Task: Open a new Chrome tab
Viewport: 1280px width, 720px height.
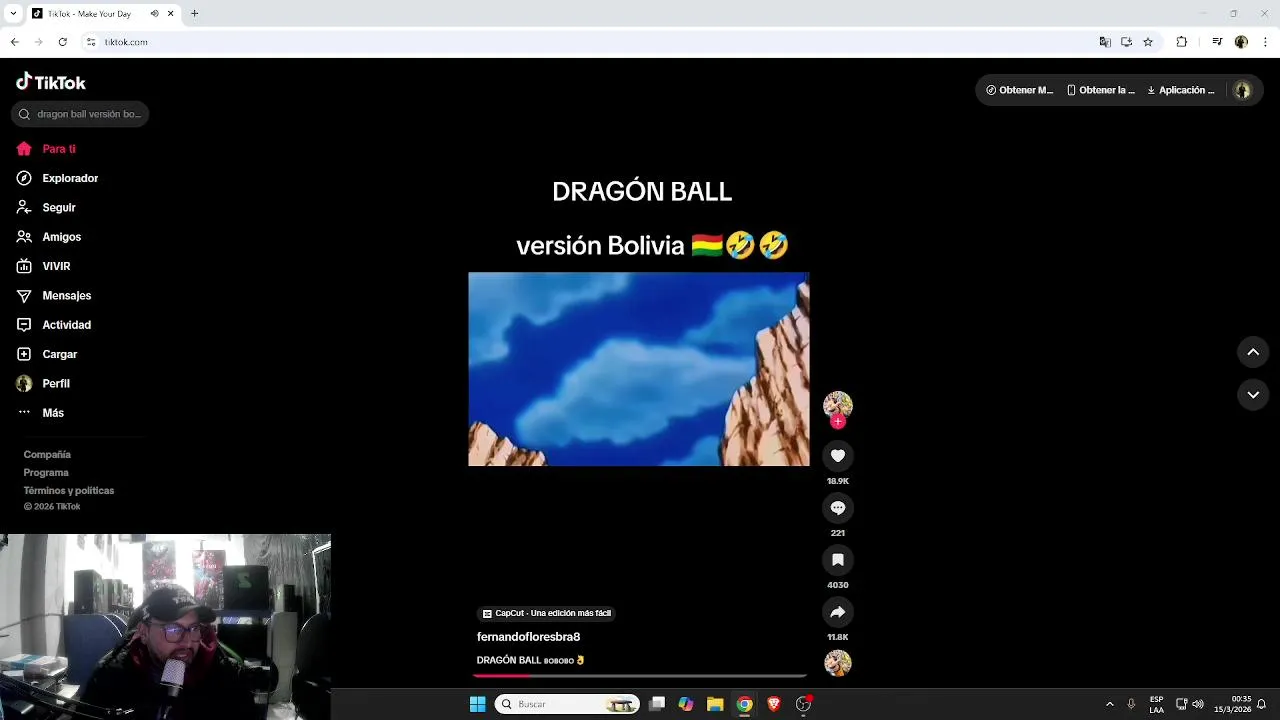Action: 194,14
